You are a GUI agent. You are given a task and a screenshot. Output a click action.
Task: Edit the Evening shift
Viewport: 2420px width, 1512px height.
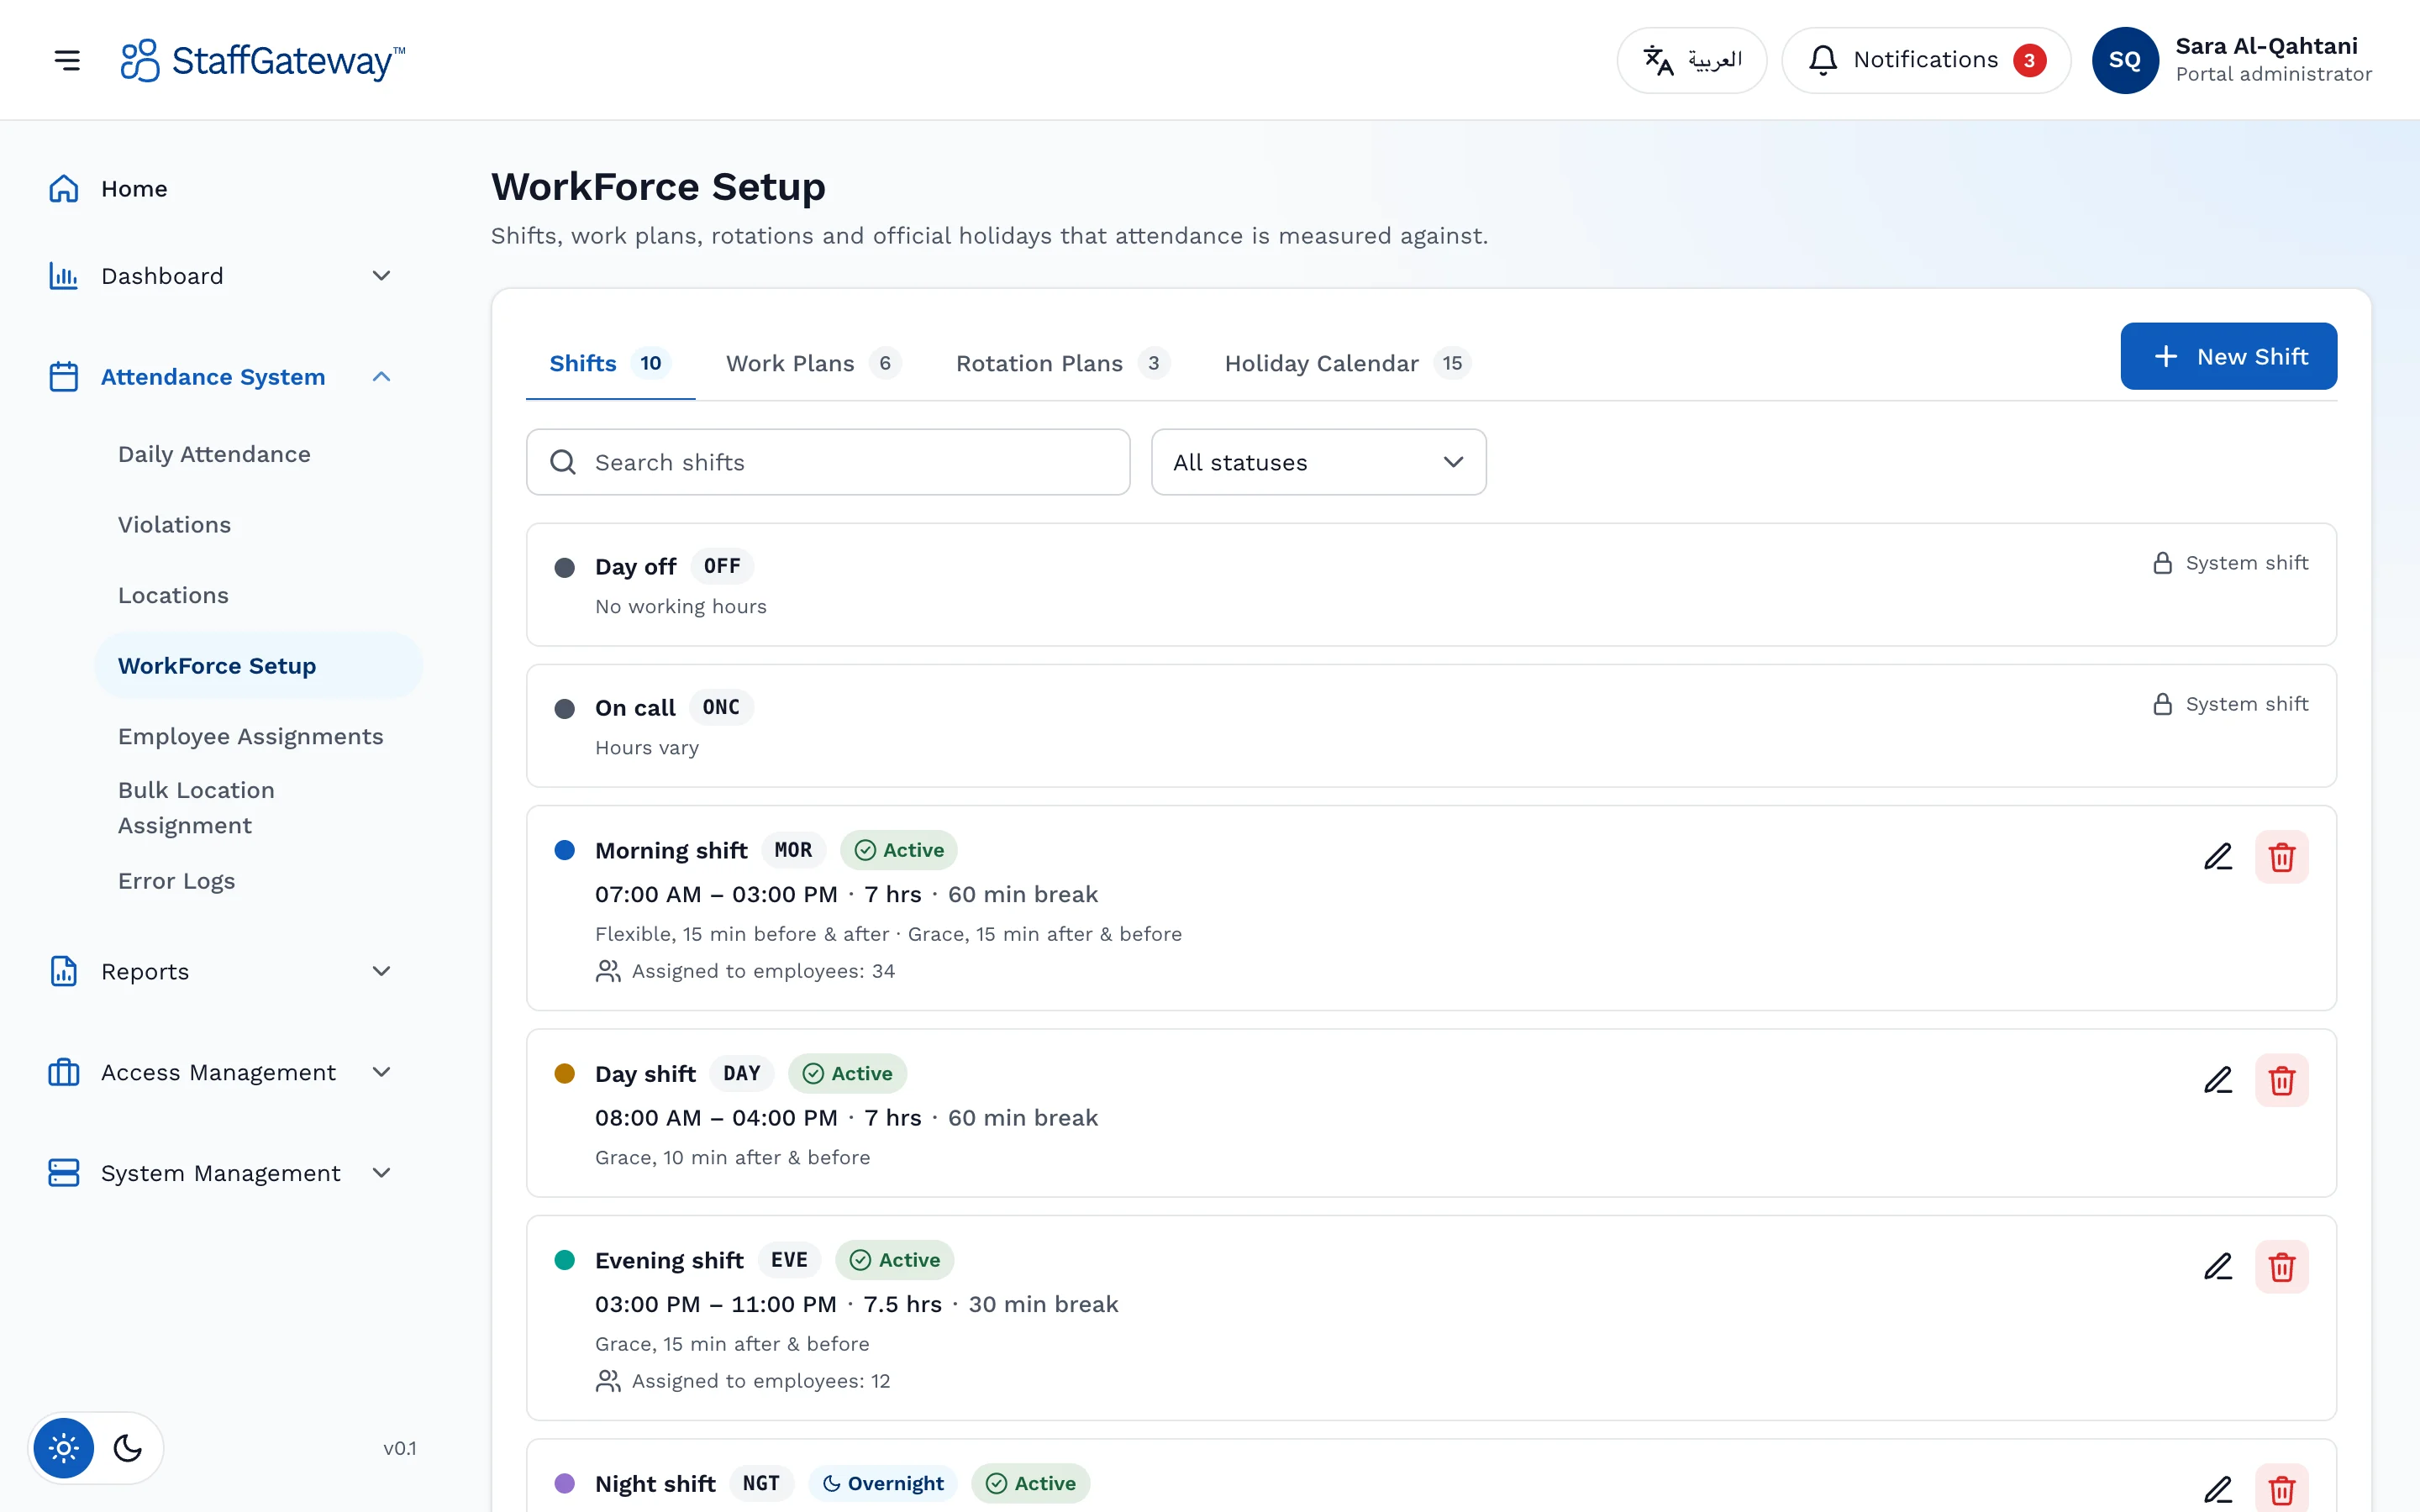click(2217, 1267)
